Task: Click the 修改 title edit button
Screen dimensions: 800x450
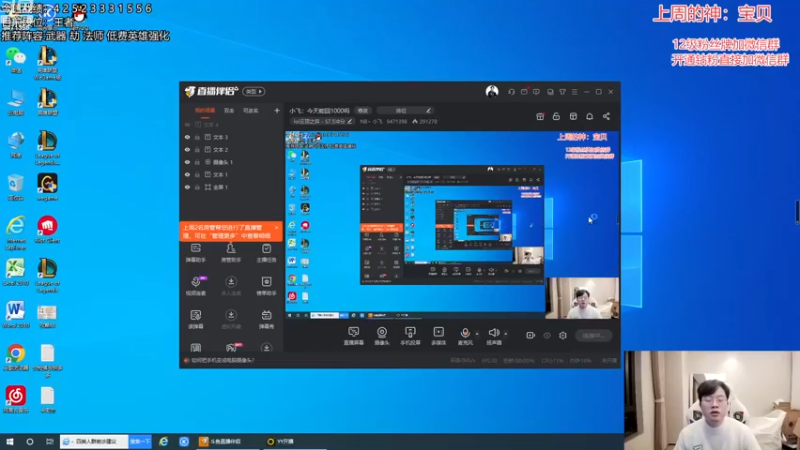Action: [x=363, y=110]
